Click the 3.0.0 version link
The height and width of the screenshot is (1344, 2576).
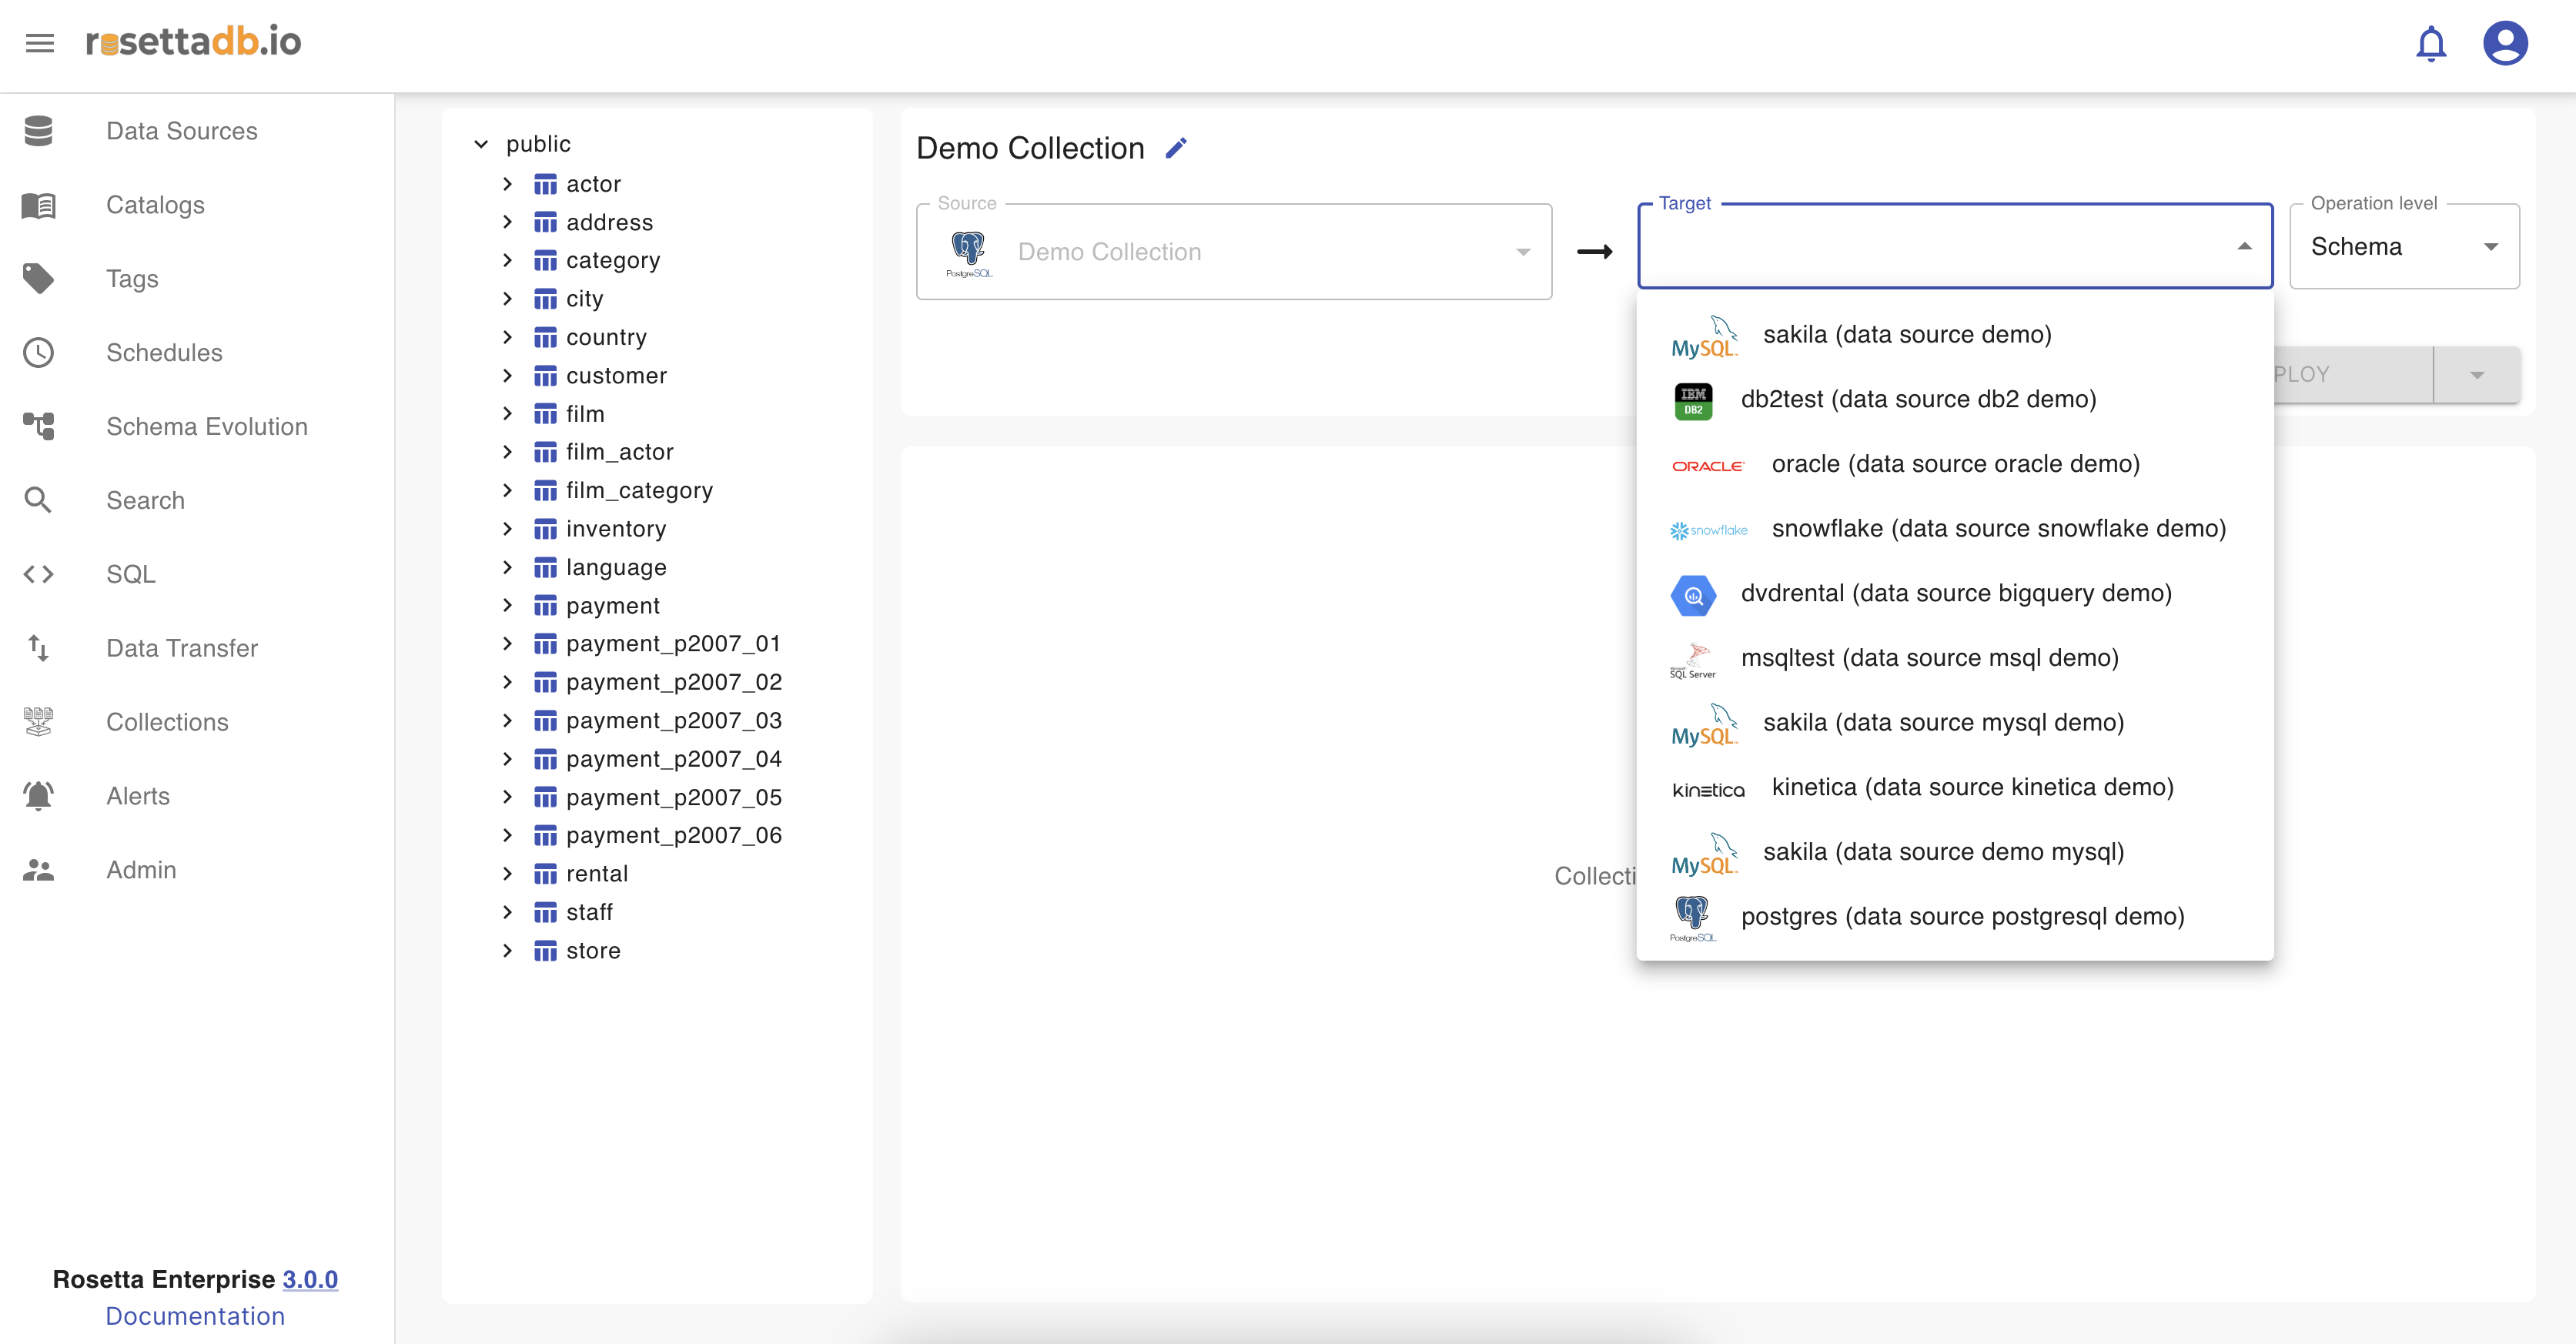coord(310,1279)
